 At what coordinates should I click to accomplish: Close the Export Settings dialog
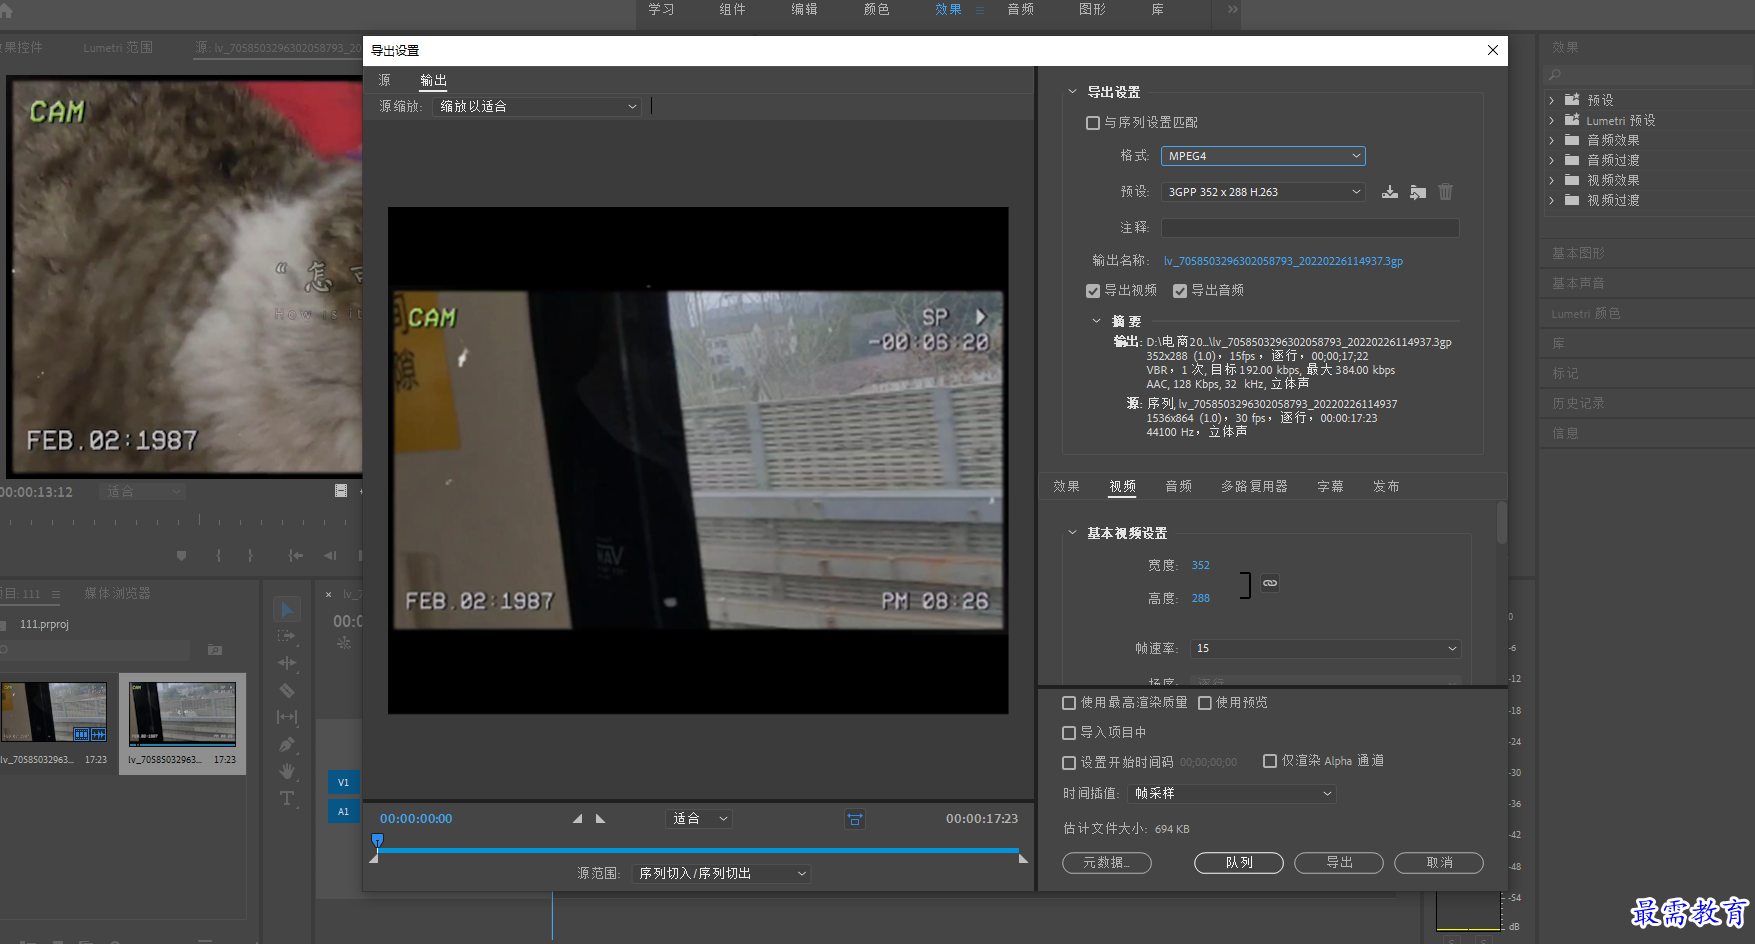point(1493,50)
